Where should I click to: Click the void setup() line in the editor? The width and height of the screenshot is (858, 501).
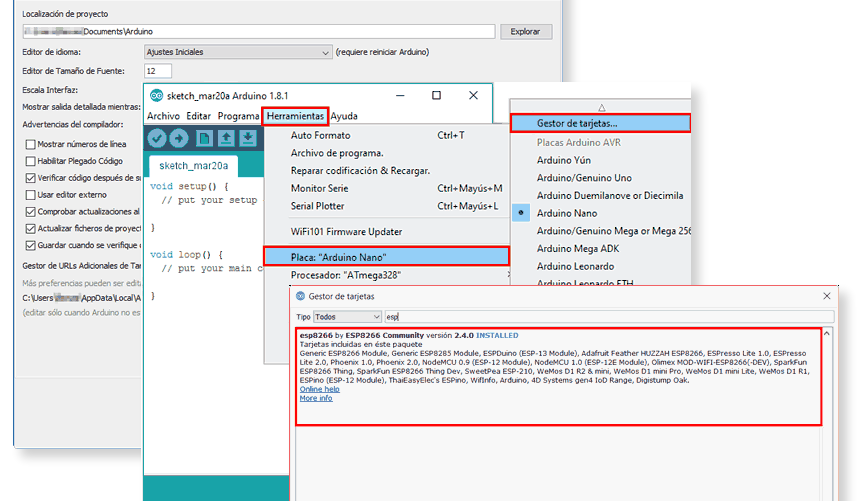pyautogui.click(x=189, y=186)
